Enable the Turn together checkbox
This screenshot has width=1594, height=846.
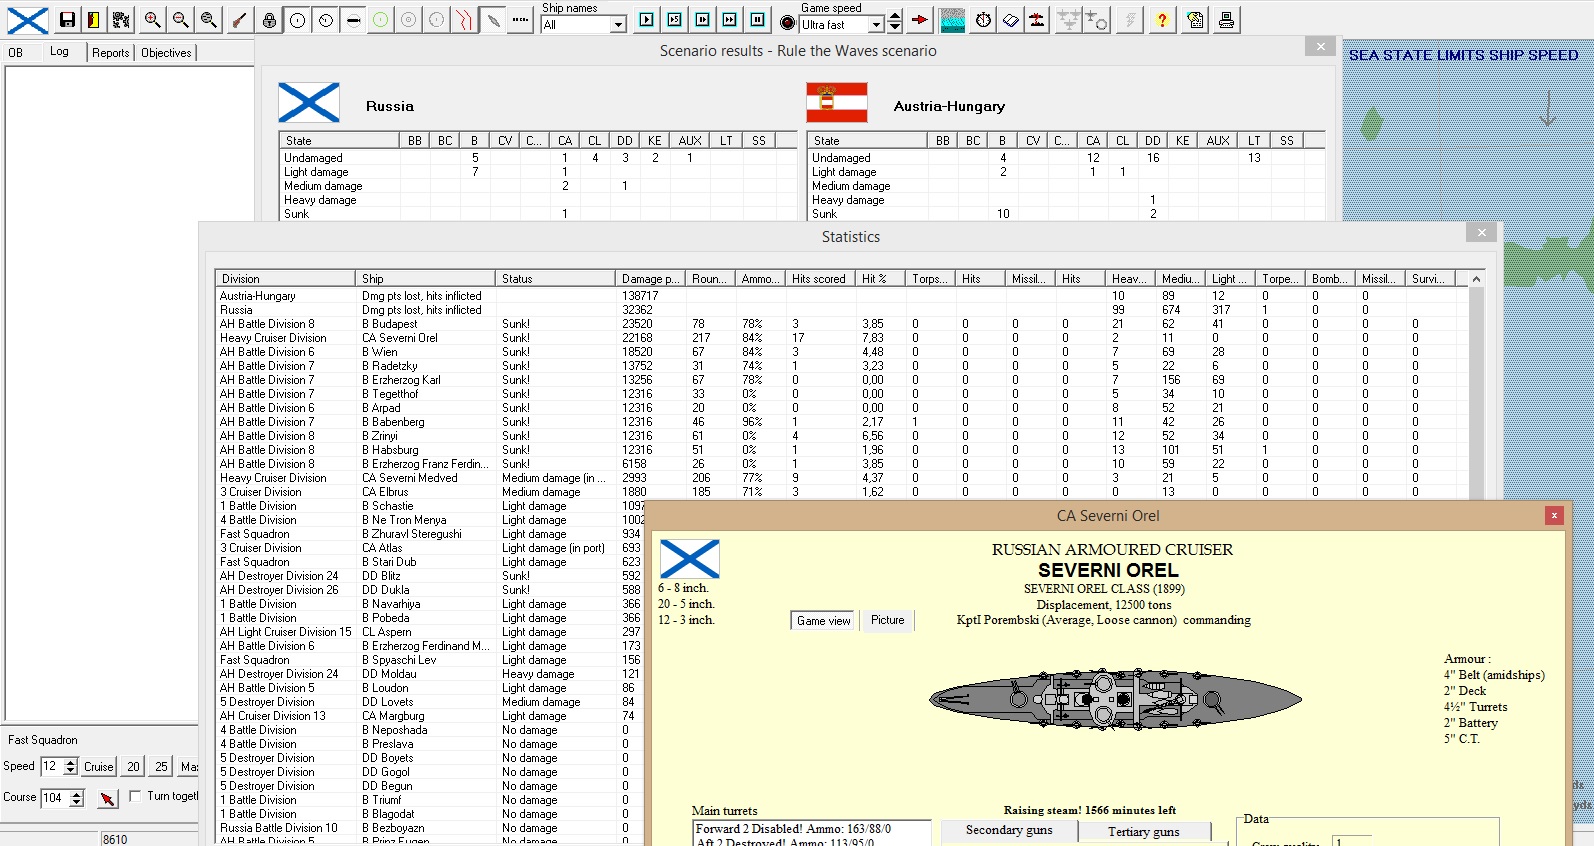pos(136,796)
